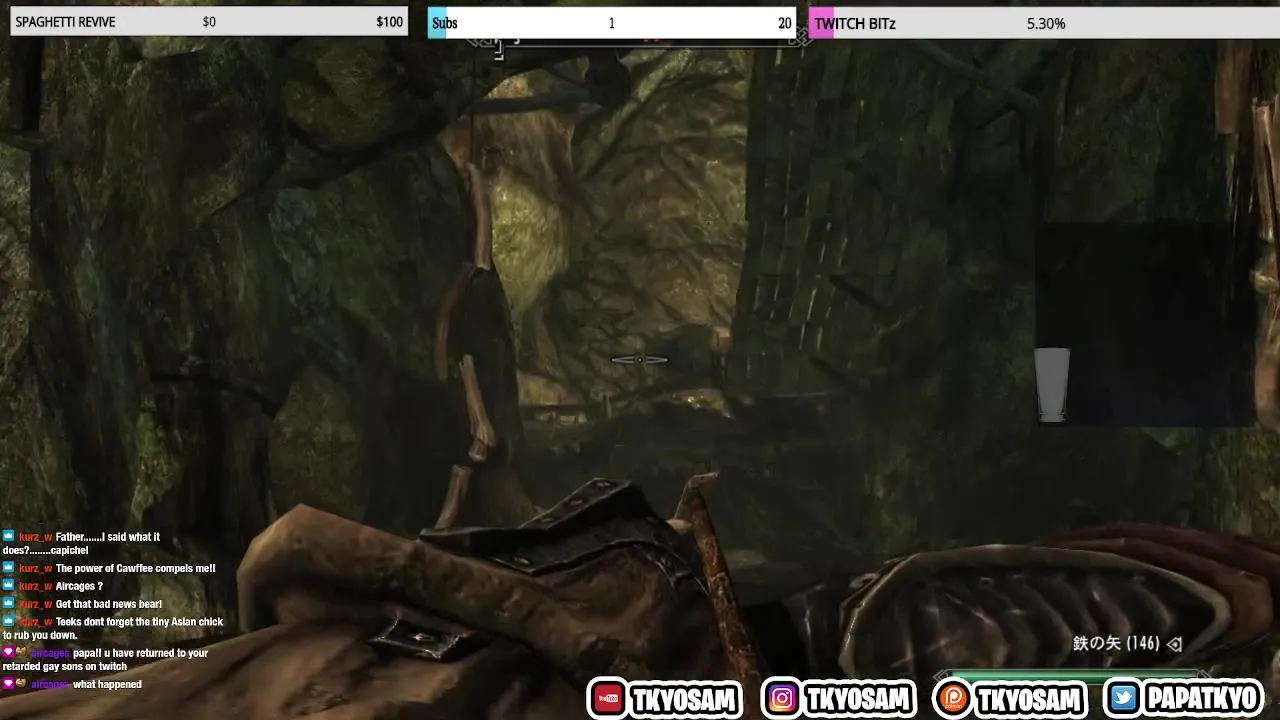The image size is (1280, 720).
Task: Click the Twitter bird icon
Action: click(x=1125, y=699)
